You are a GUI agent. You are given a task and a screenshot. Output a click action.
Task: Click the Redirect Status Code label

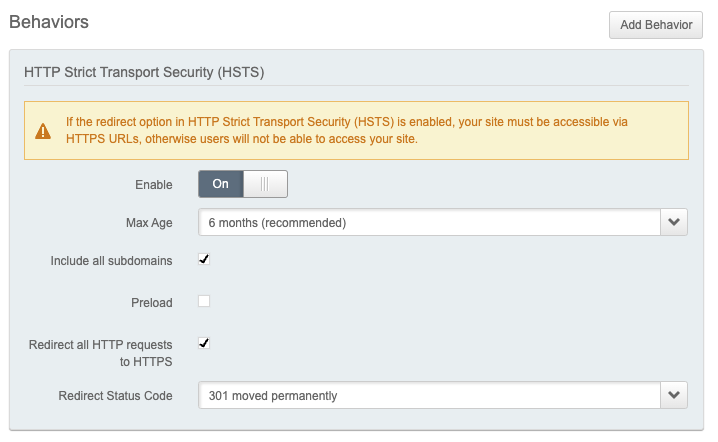click(115, 396)
